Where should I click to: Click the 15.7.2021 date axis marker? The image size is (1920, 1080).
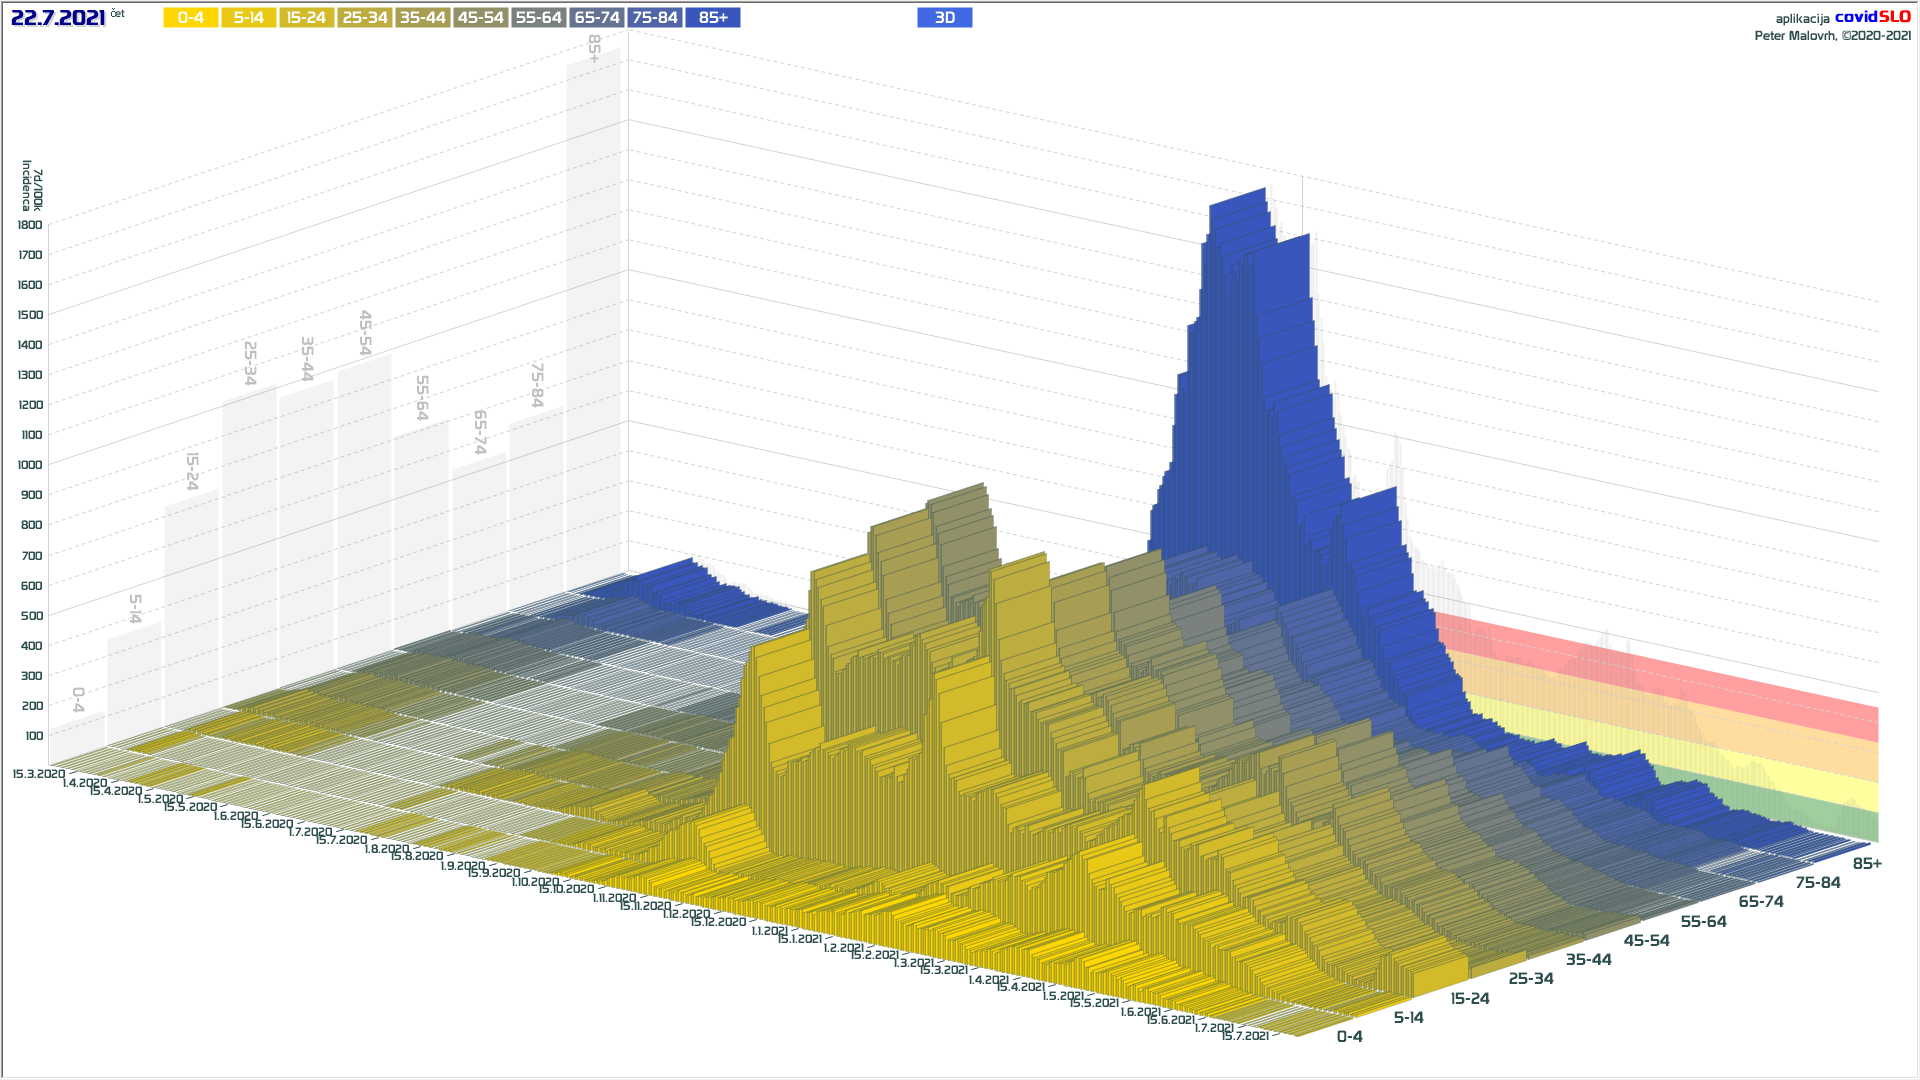[1245, 1036]
